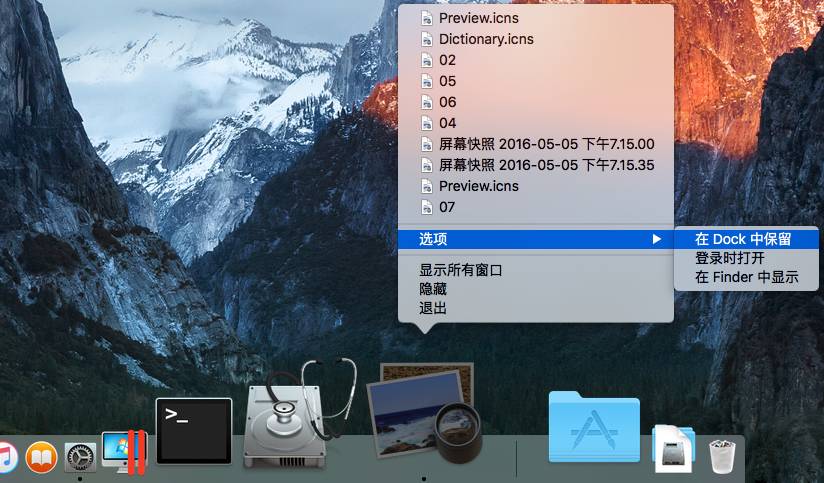The image size is (824, 483).
Task: Hide Preview using 隐藏
Action: tap(433, 289)
